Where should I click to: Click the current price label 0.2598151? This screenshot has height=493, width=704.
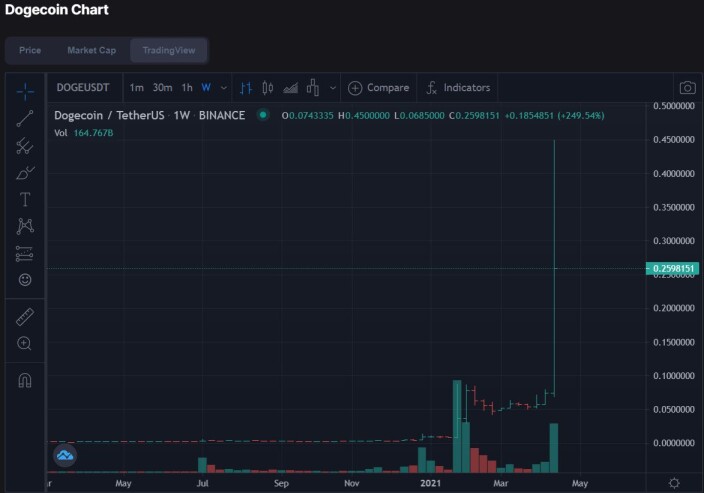pyautogui.click(x=672, y=269)
